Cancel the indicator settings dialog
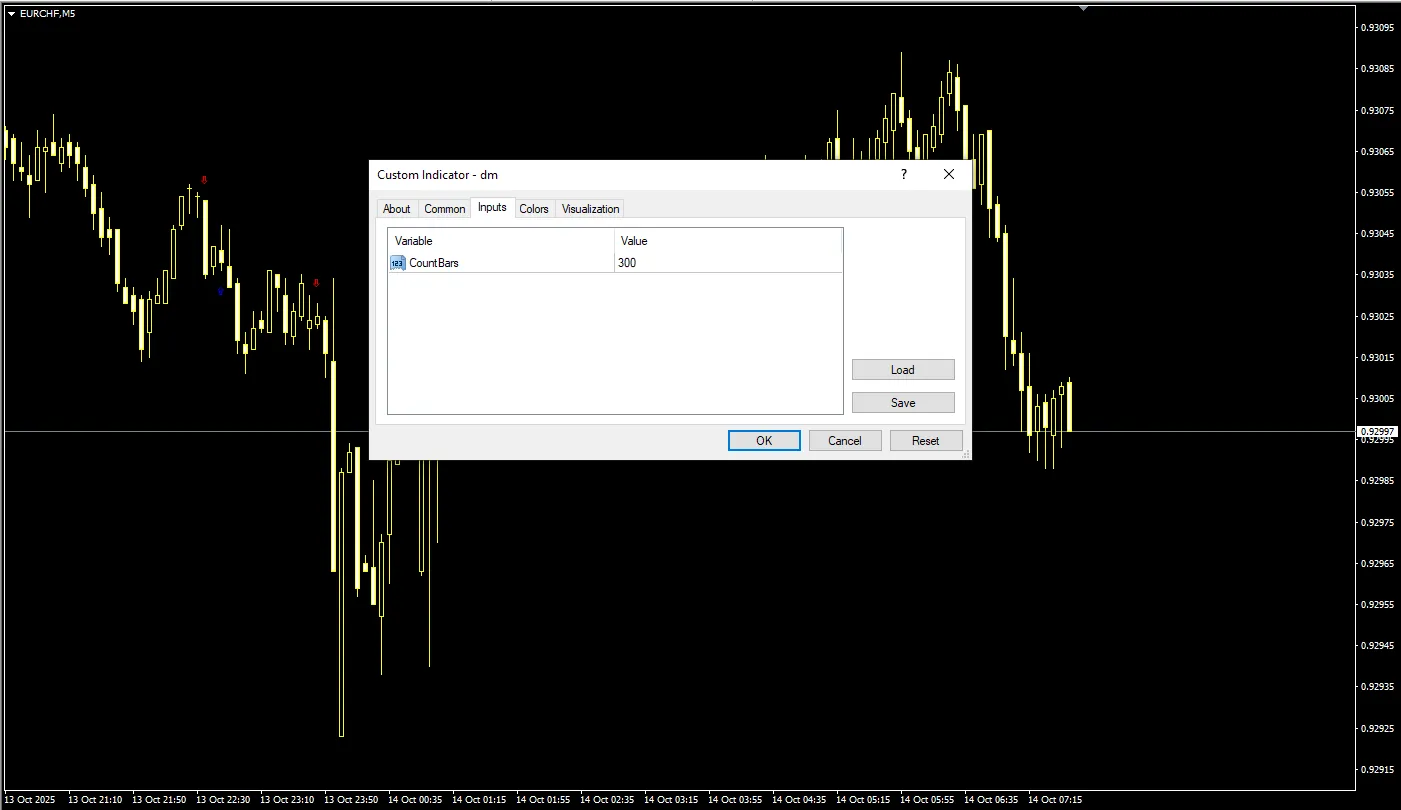The width and height of the screenshot is (1401, 810). point(845,441)
